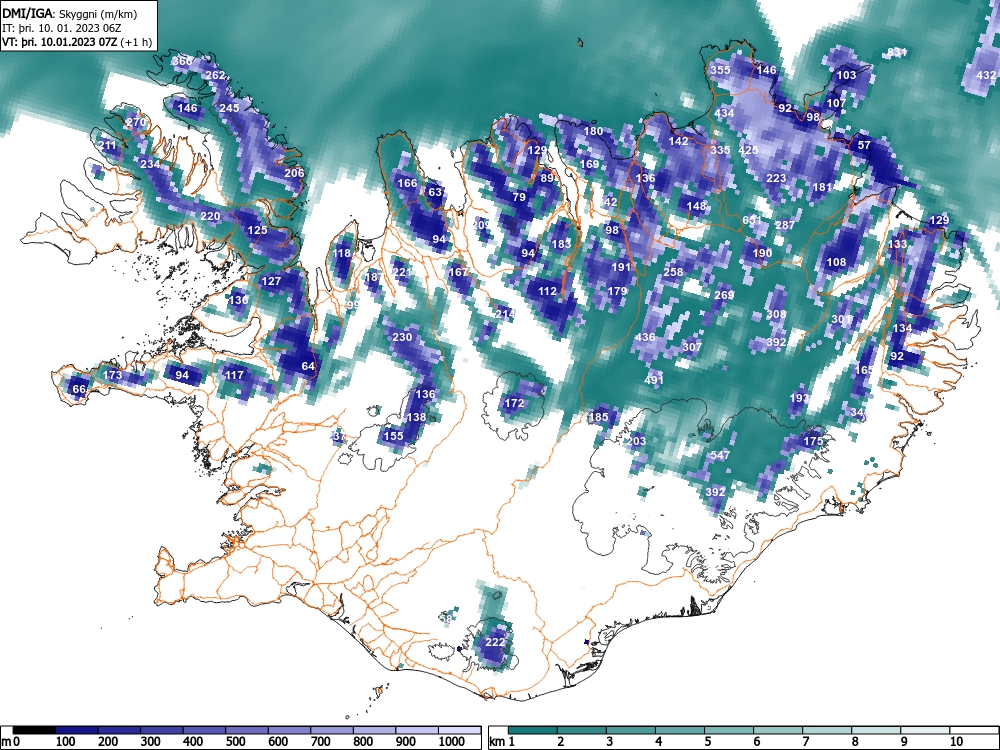The height and width of the screenshot is (750, 1000).
Task: Click the visibility value '172'
Action: [514, 403]
